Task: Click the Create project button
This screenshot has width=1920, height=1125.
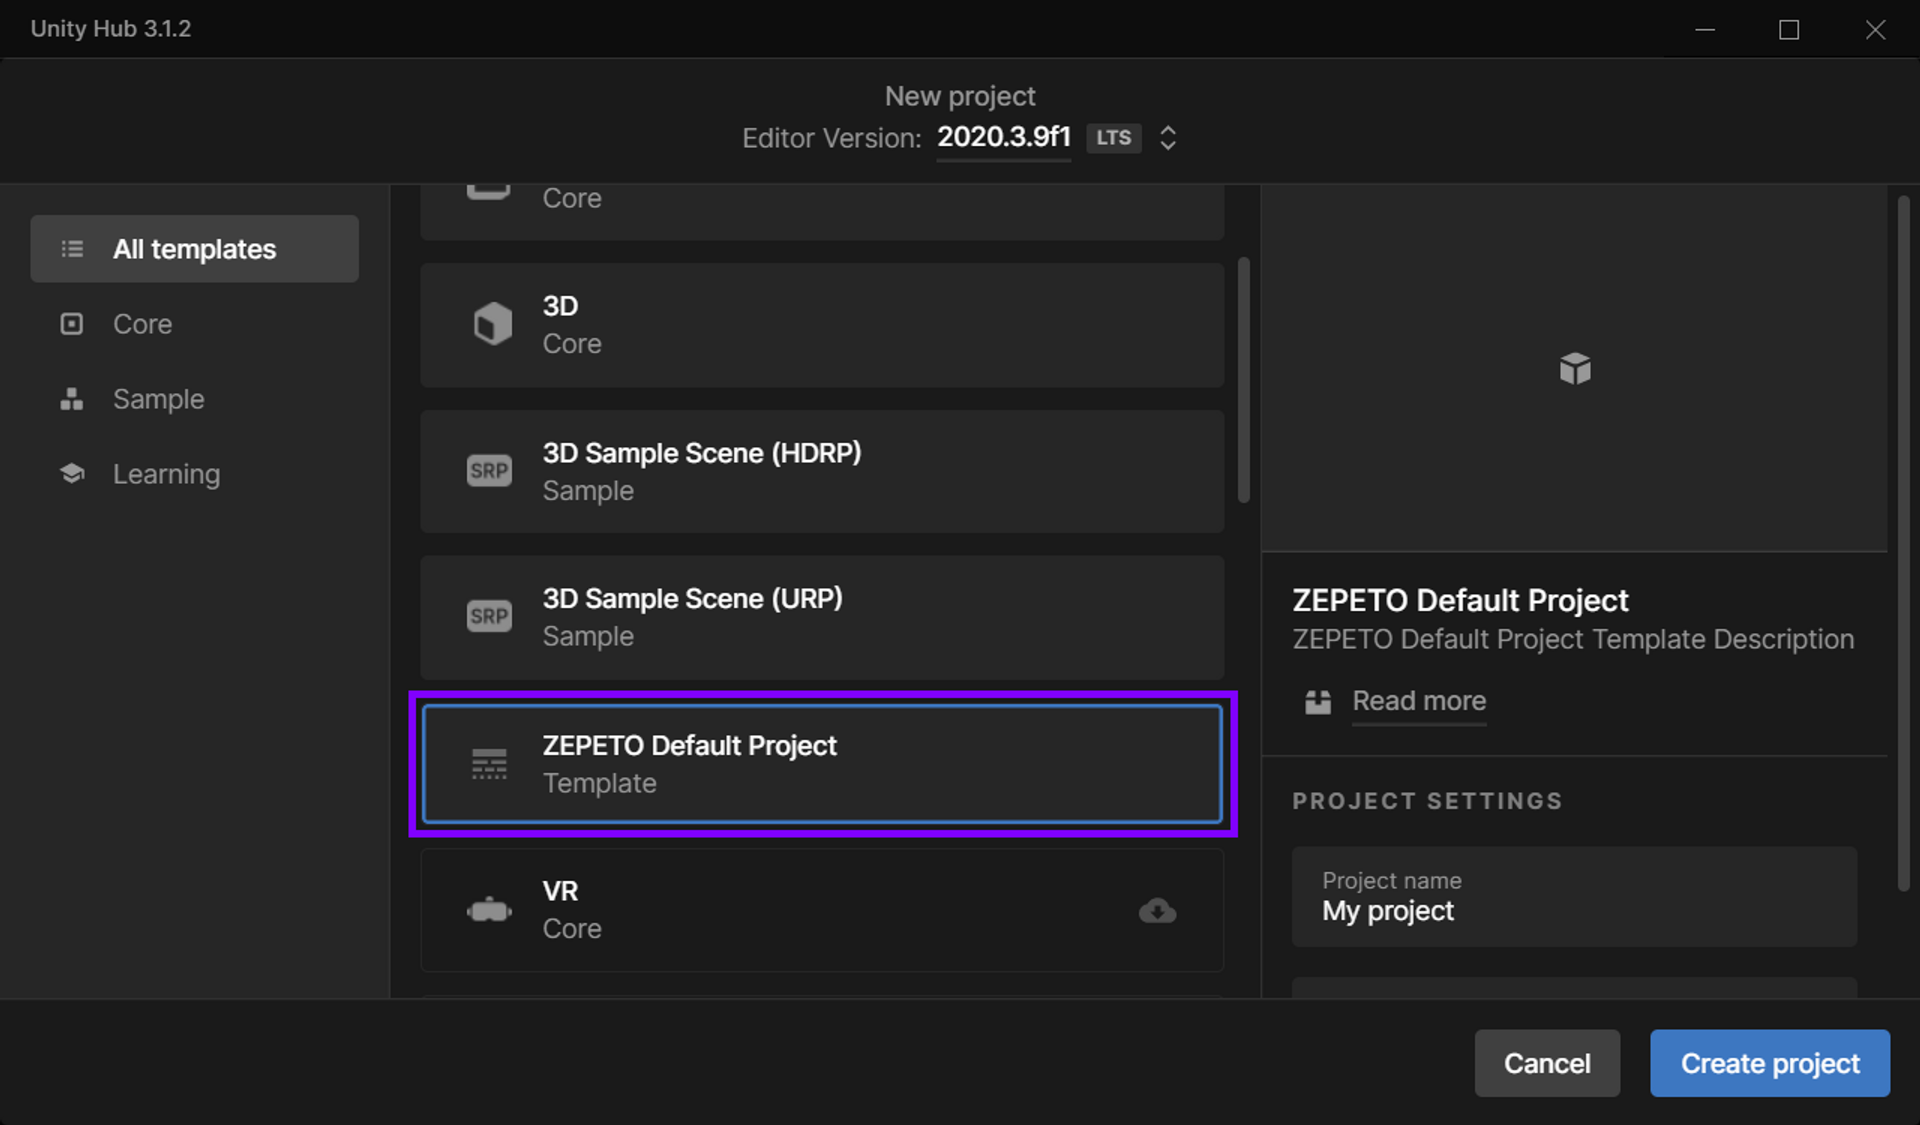Action: pyautogui.click(x=1770, y=1063)
